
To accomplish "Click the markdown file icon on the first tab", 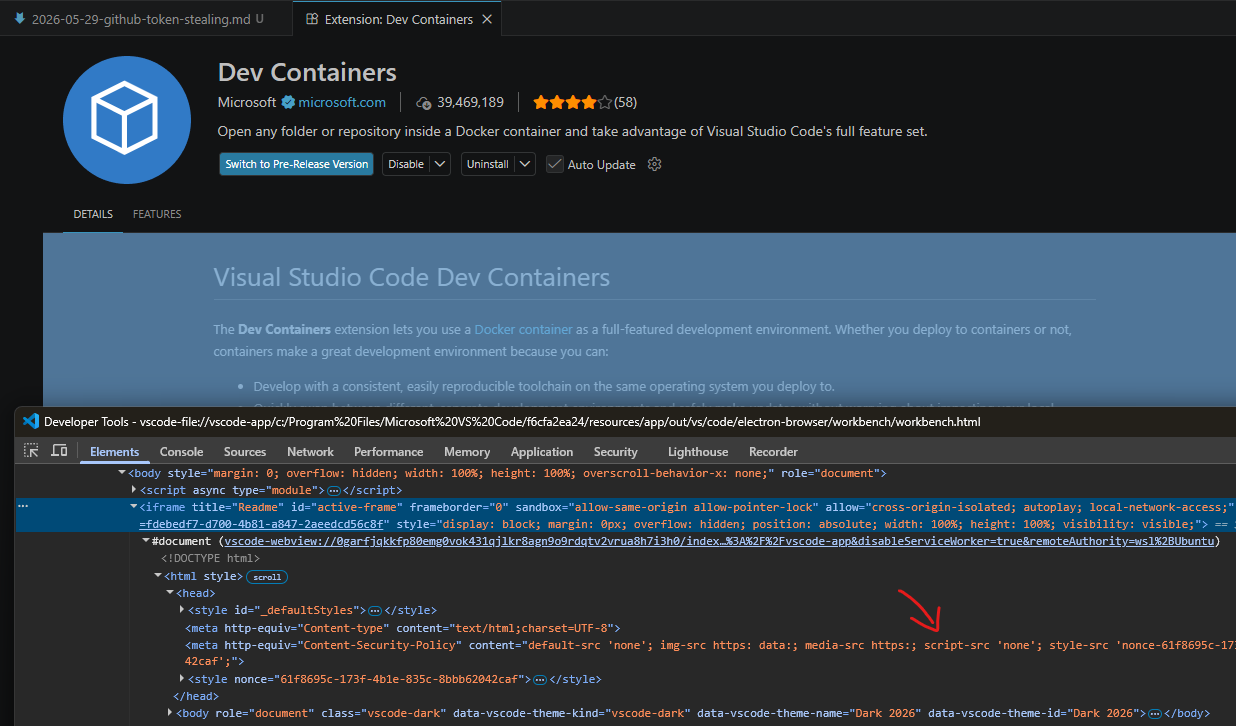I will point(19,19).
